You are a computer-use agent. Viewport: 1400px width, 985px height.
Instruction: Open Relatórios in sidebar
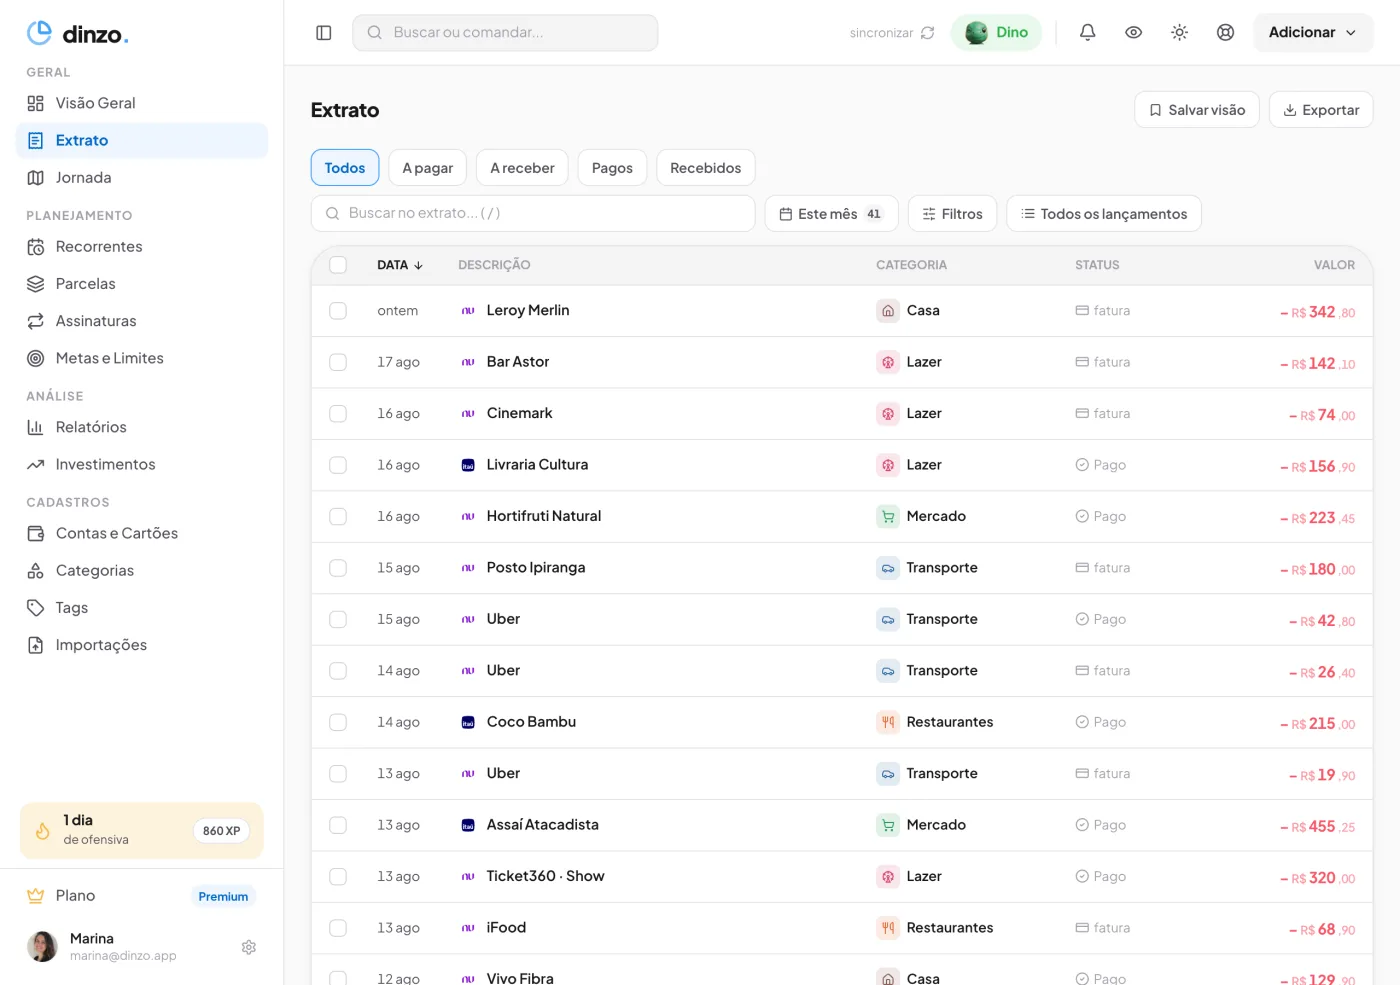[142, 427]
